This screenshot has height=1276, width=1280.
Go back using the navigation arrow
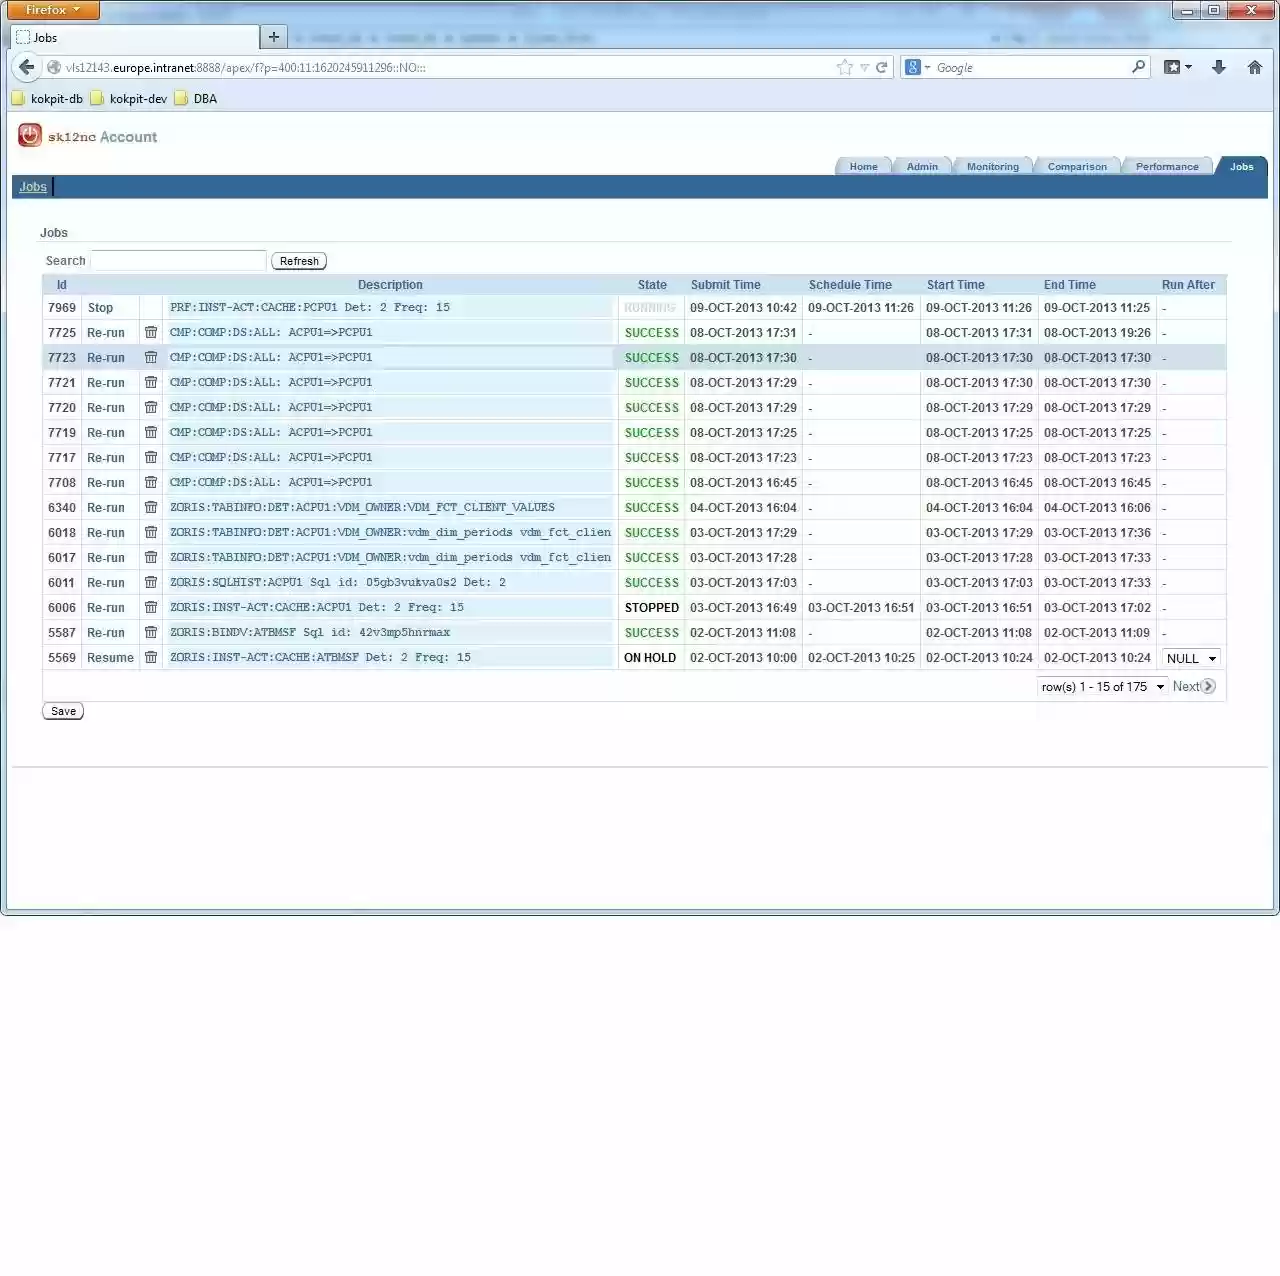pos(26,67)
